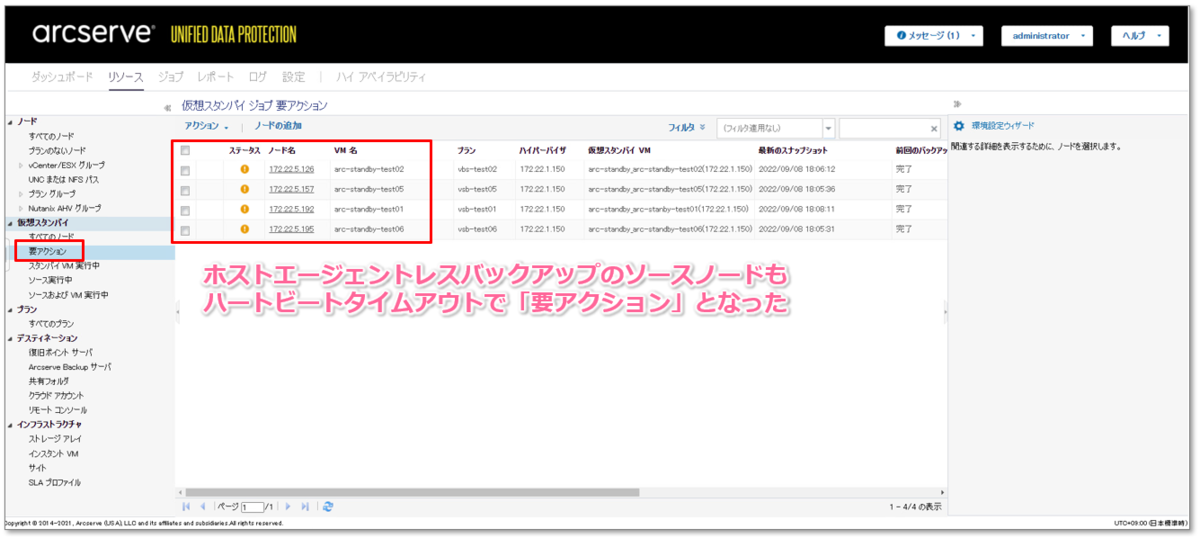Expand the Nutanix AHV グループ tree node
The image size is (1200, 538).
[x=22, y=208]
